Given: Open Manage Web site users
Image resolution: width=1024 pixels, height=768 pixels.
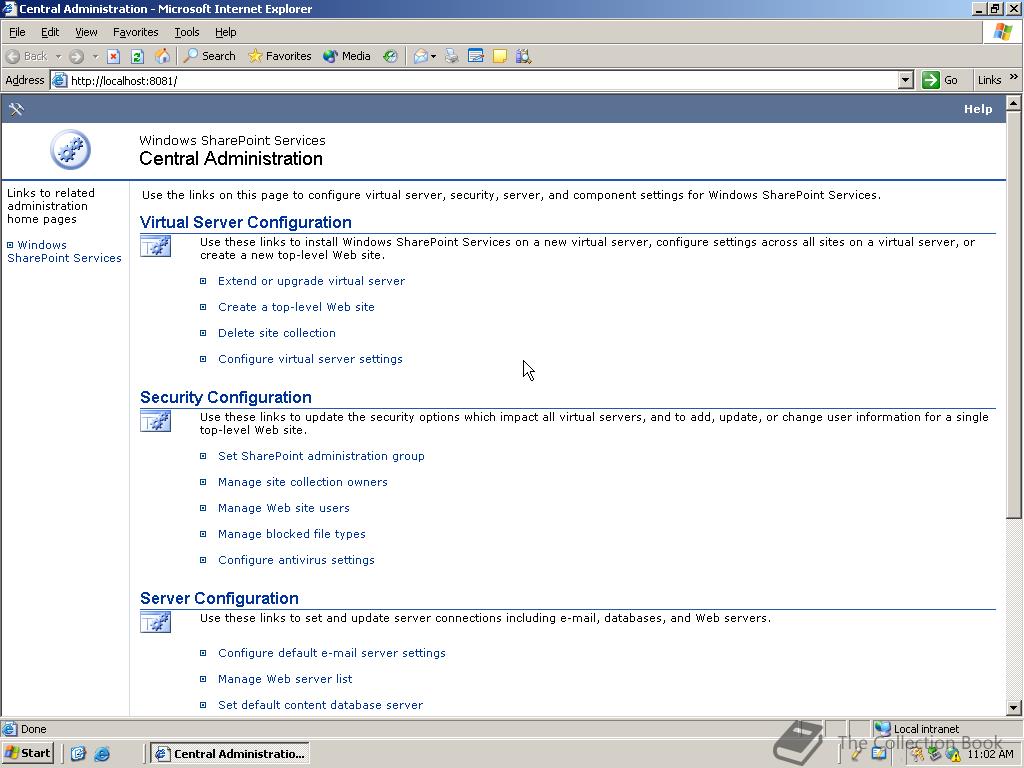Looking at the screenshot, I should point(283,508).
